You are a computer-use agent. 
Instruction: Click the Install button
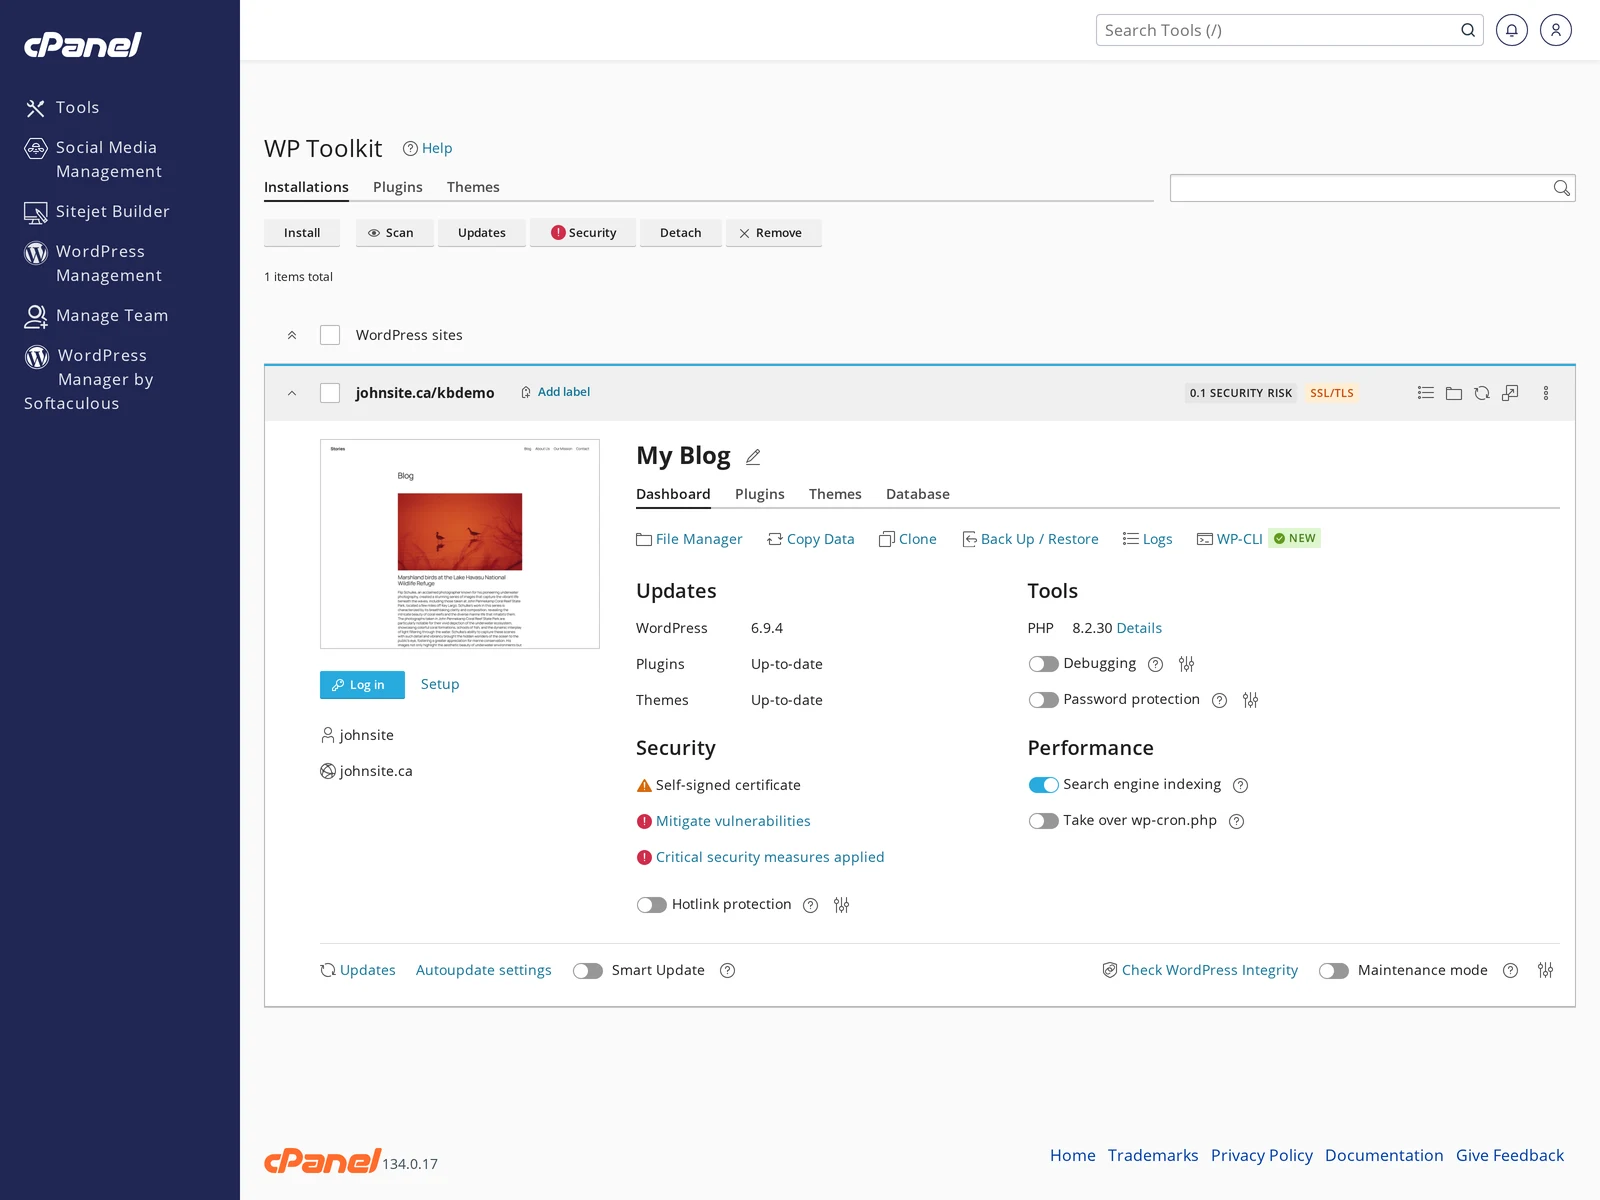[302, 233]
